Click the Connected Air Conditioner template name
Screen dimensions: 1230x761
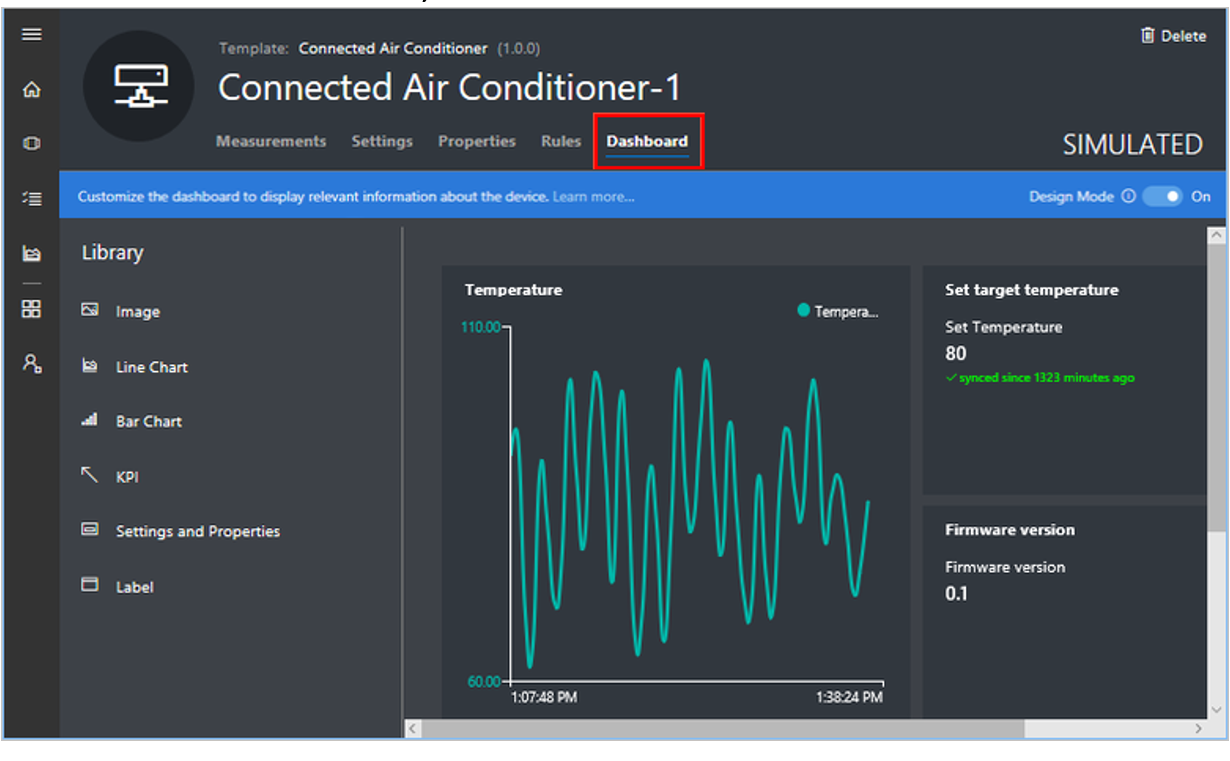tap(393, 48)
